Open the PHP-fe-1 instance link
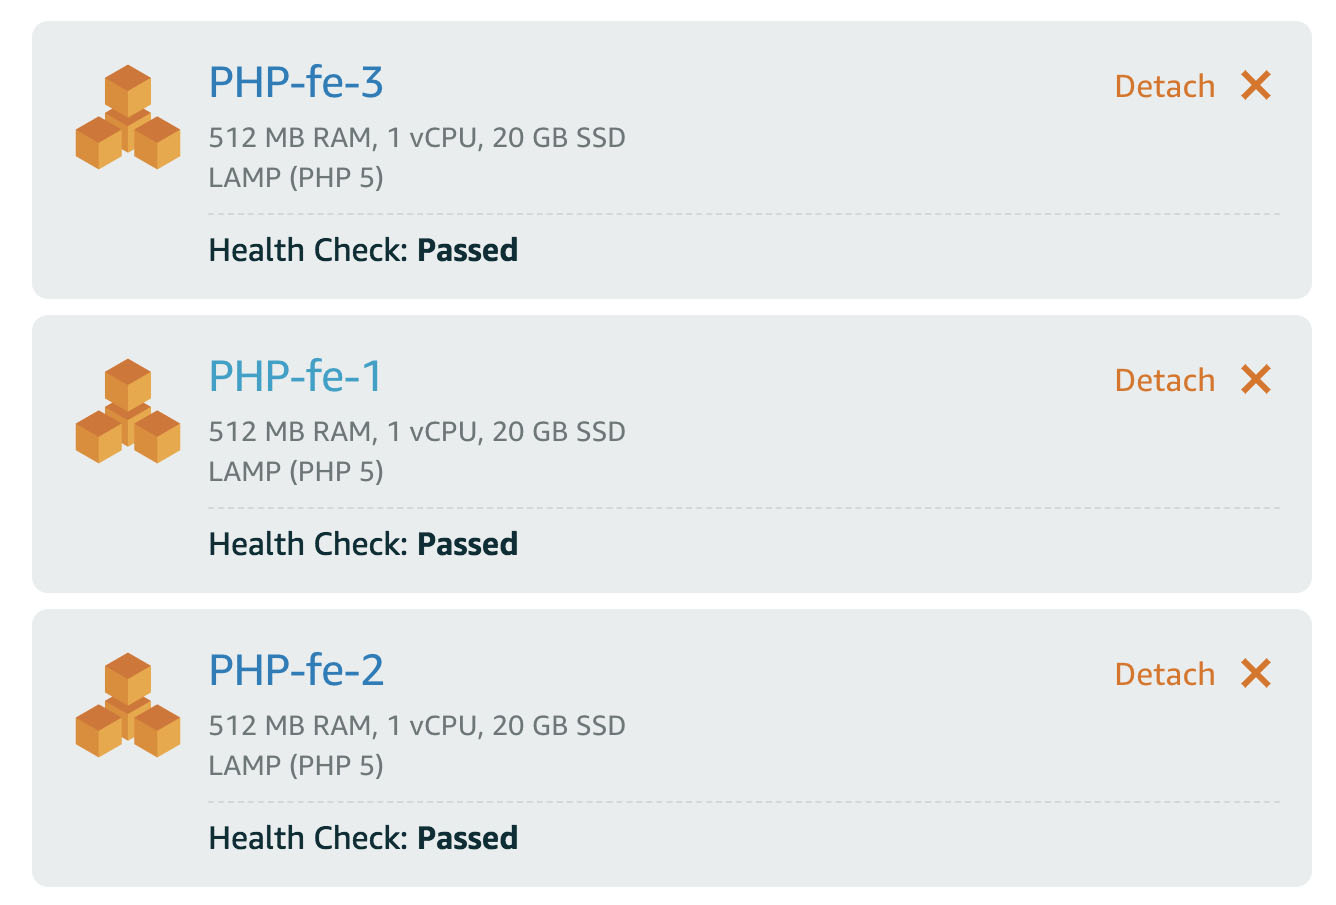This screenshot has height=905, width=1336. [296, 377]
